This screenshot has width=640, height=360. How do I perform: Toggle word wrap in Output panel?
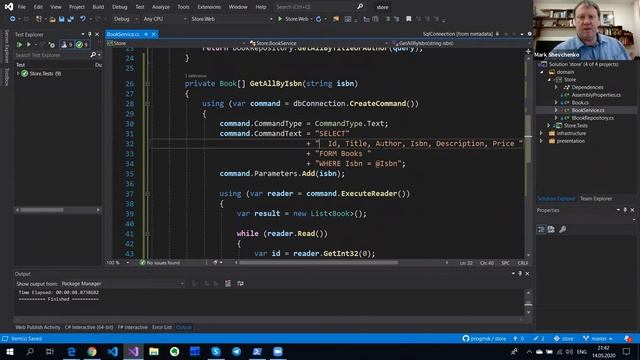point(240,283)
